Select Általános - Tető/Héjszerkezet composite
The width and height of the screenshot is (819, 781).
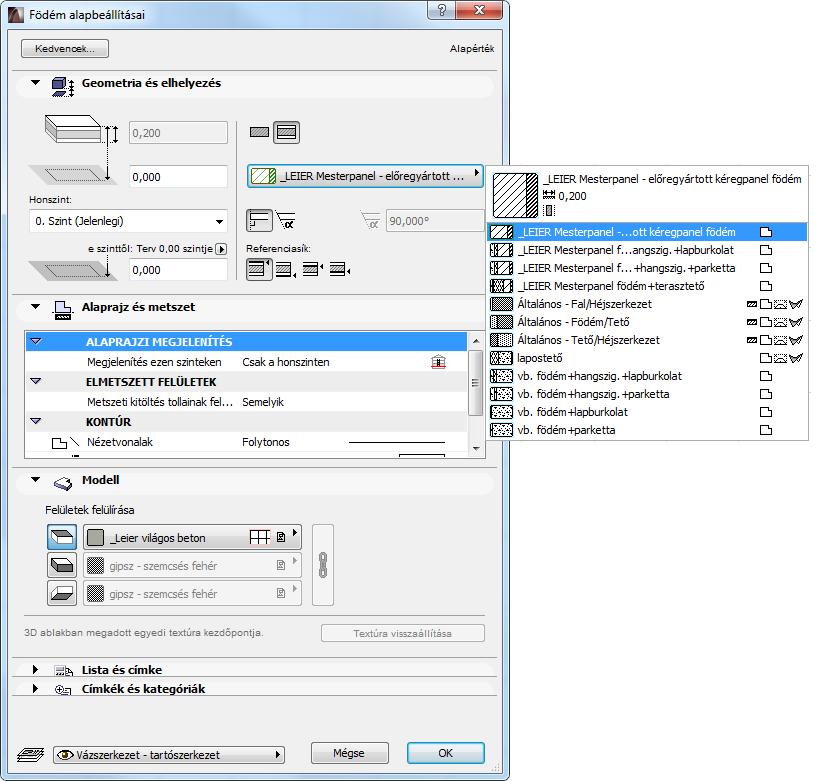click(647, 340)
